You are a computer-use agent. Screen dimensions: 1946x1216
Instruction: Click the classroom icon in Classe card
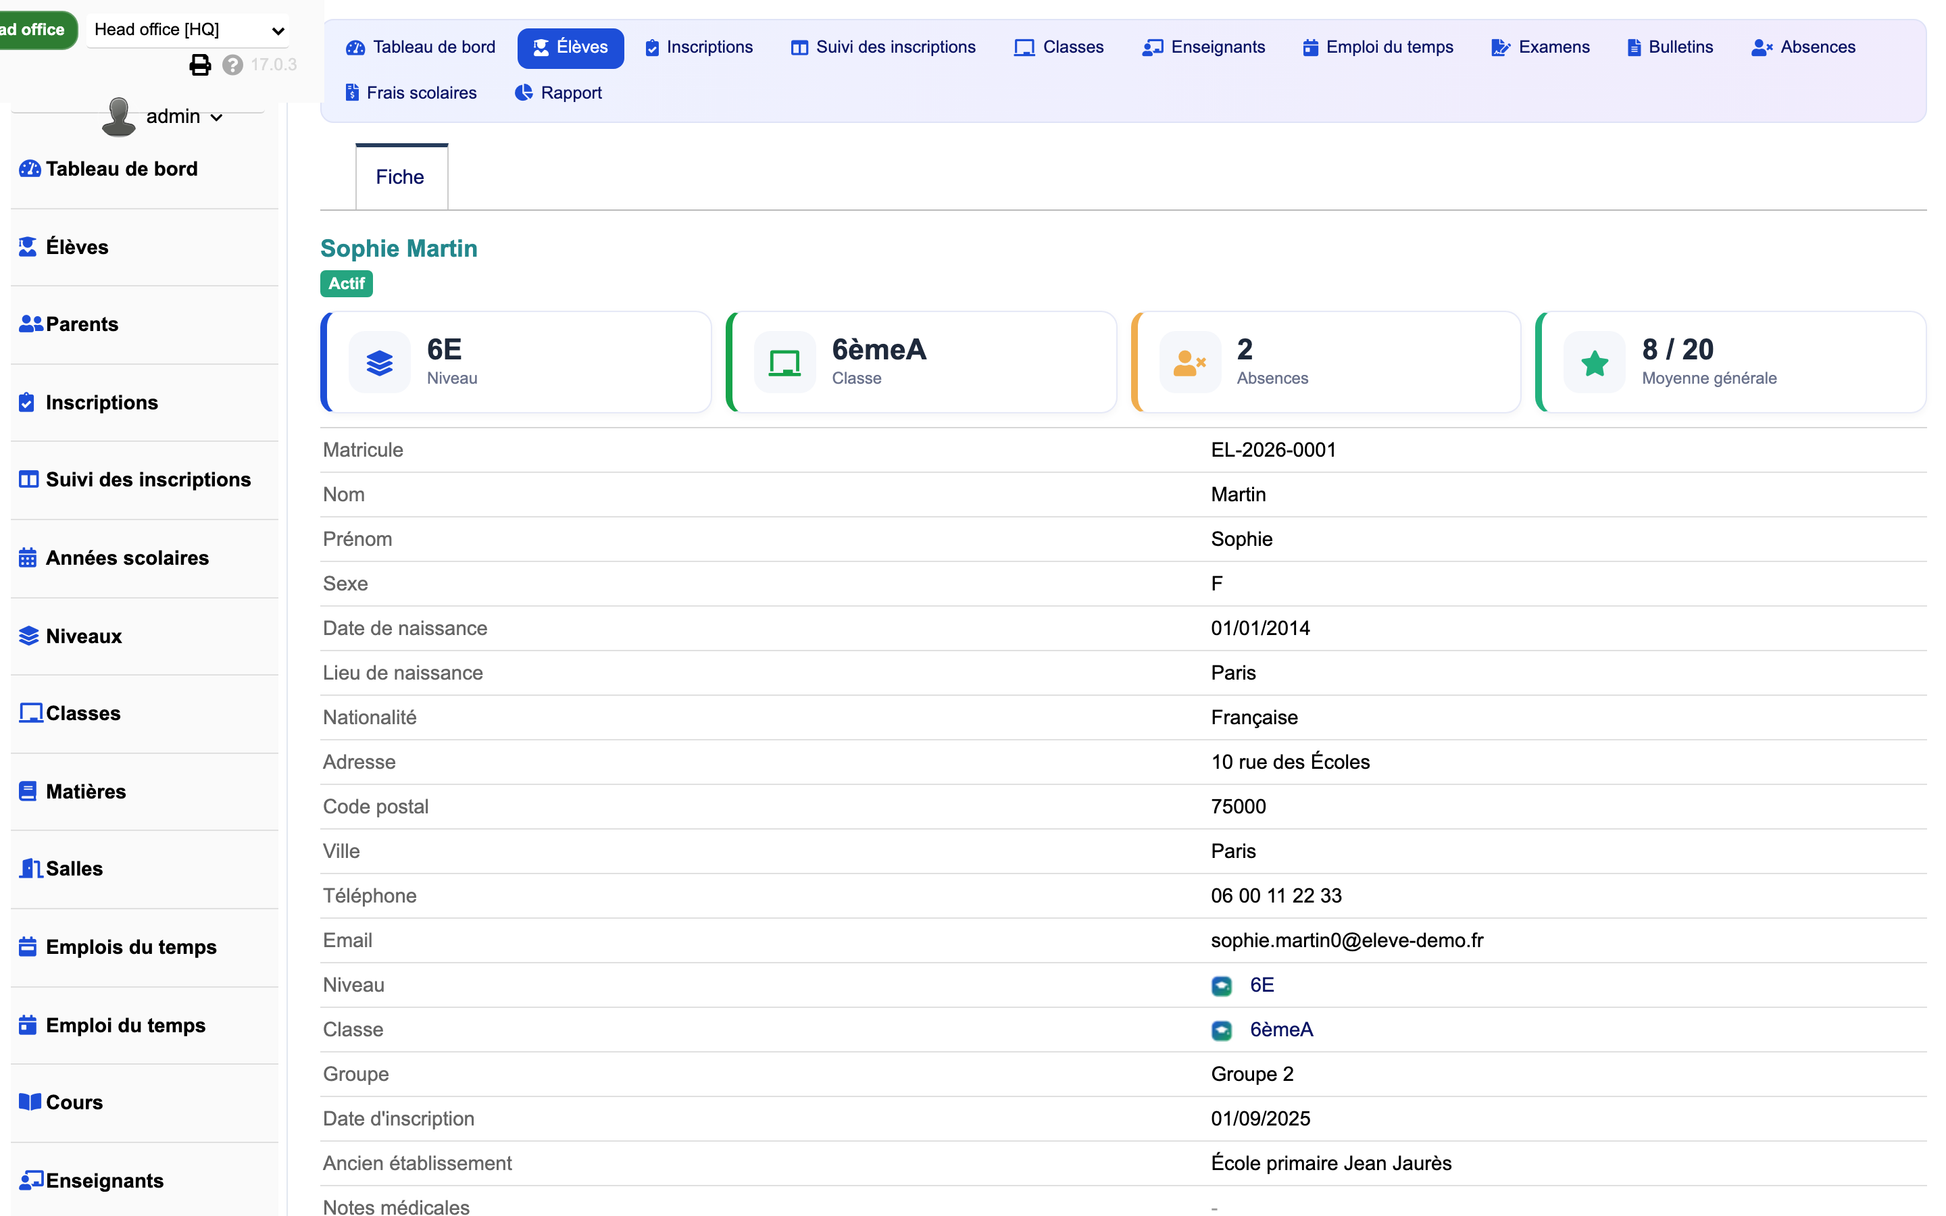coord(785,363)
